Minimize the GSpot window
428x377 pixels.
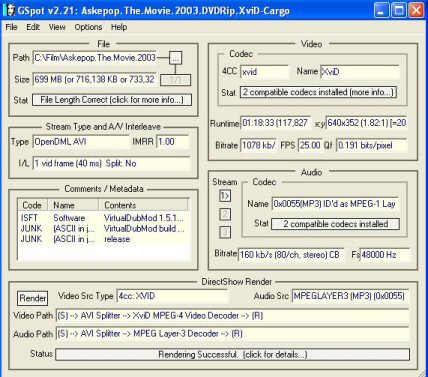(x=381, y=10)
